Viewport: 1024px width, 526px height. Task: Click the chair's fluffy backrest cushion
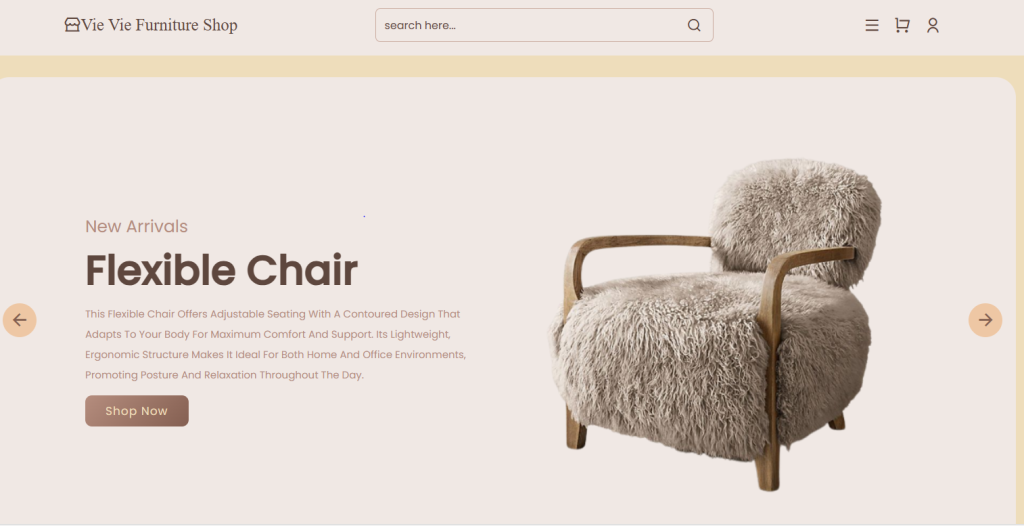coord(797,219)
